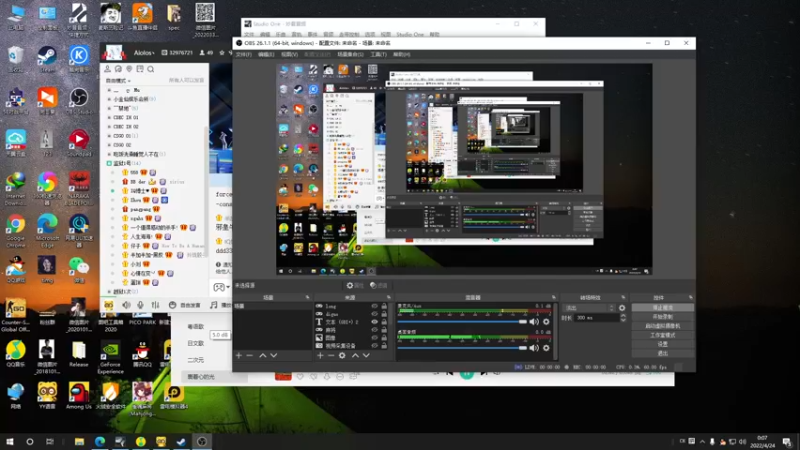800x450 pixels.
Task: Click the 启动虚拟摄像机 button
Action: (x=662, y=326)
